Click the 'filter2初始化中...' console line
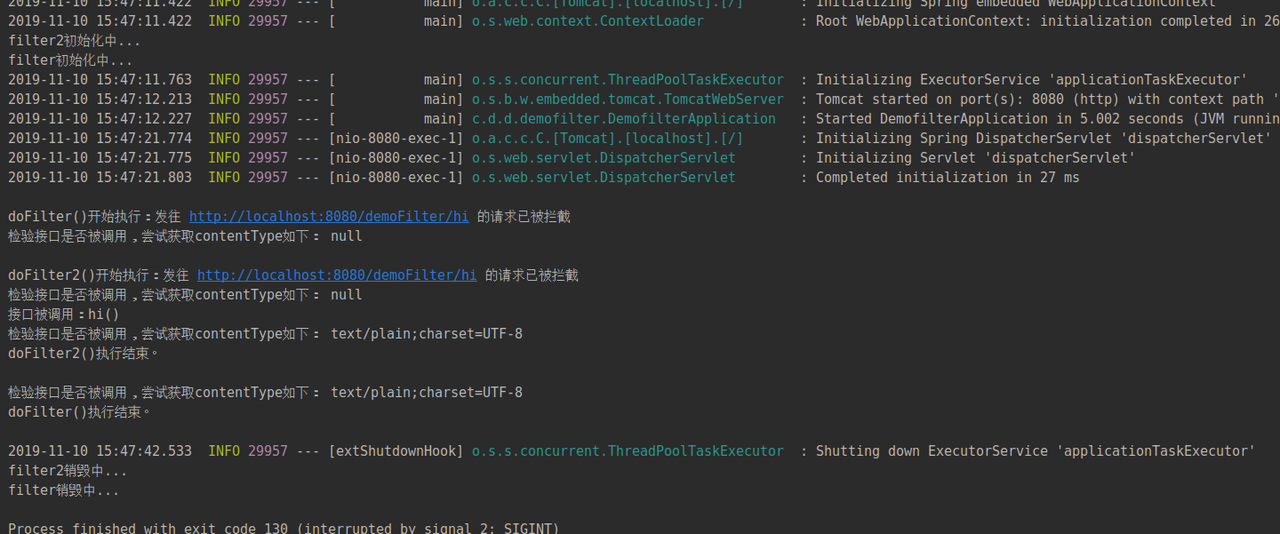 coord(74,41)
